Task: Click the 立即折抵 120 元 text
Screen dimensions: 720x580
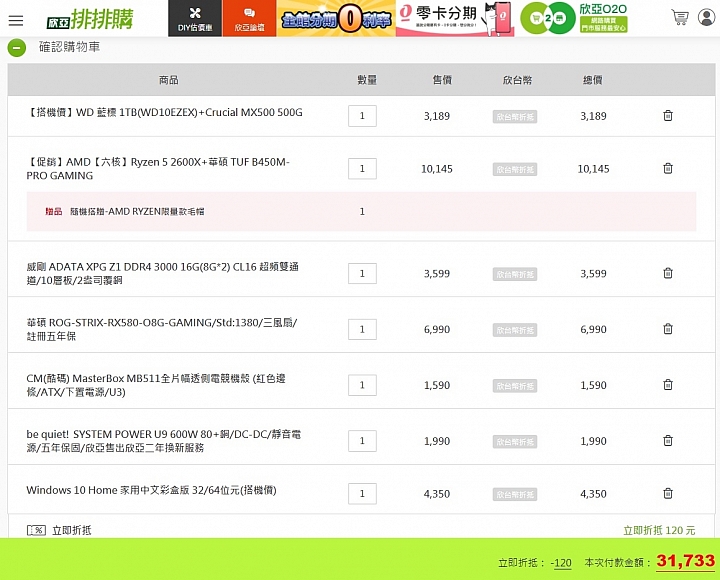Action: [659, 530]
